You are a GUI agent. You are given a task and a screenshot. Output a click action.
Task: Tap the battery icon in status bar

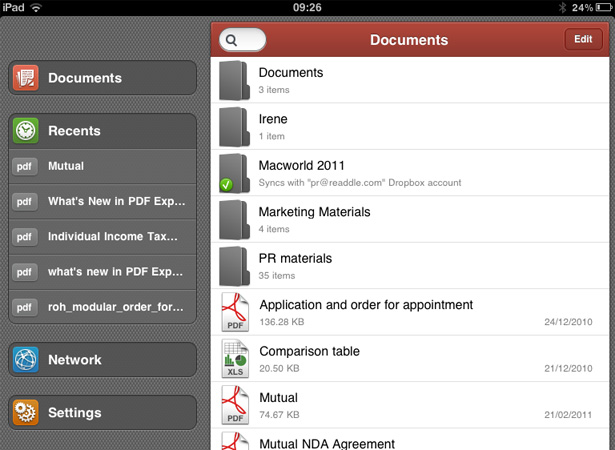604,7
